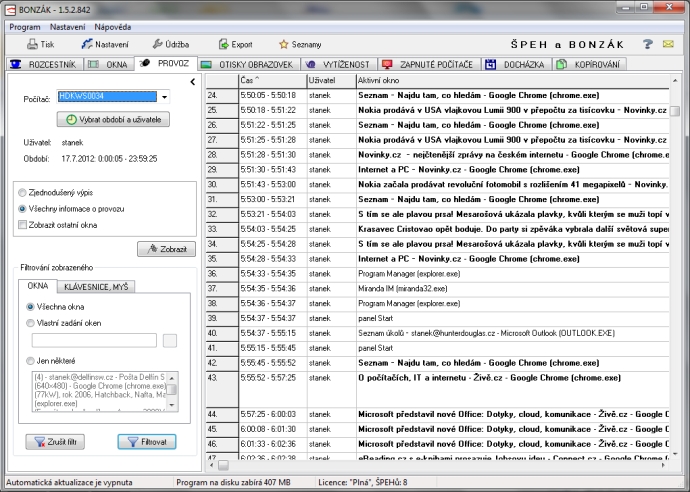The width and height of the screenshot is (690, 492).
Task: Open the Počítač combo box dropdown
Action: tap(164, 97)
